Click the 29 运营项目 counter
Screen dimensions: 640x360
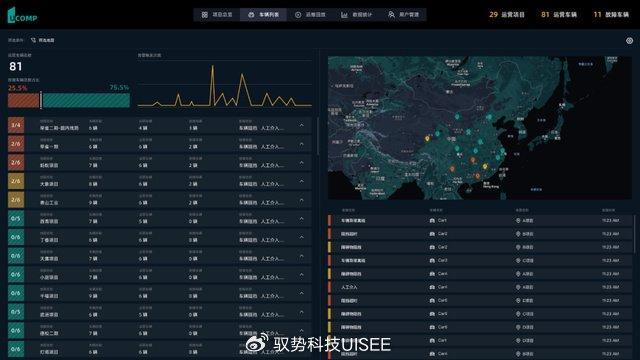click(x=507, y=15)
